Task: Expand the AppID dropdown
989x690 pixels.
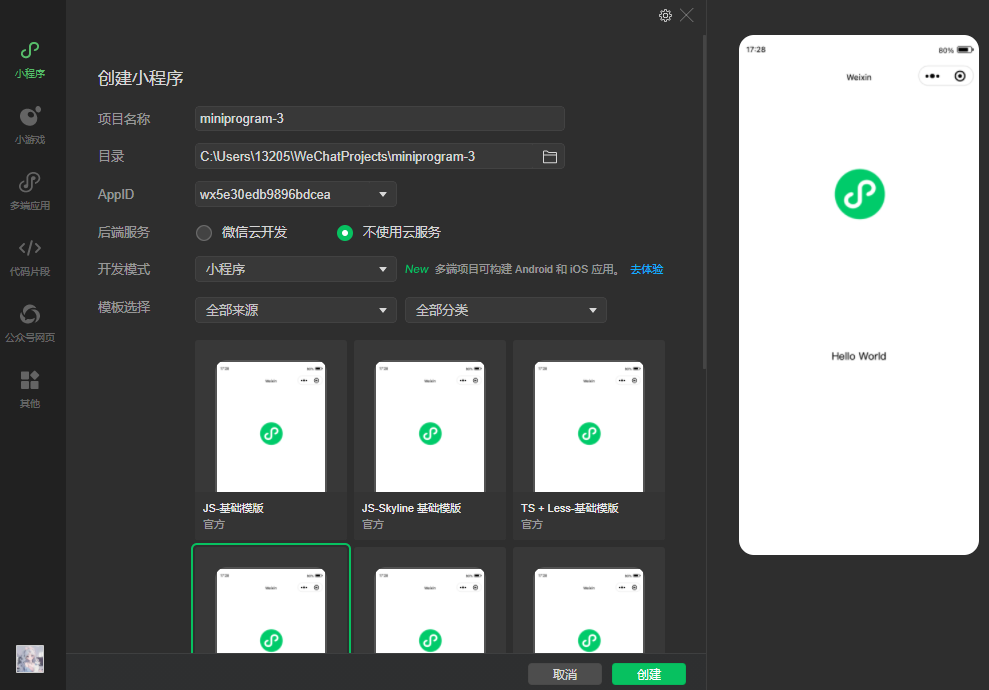Action: pyautogui.click(x=296, y=194)
